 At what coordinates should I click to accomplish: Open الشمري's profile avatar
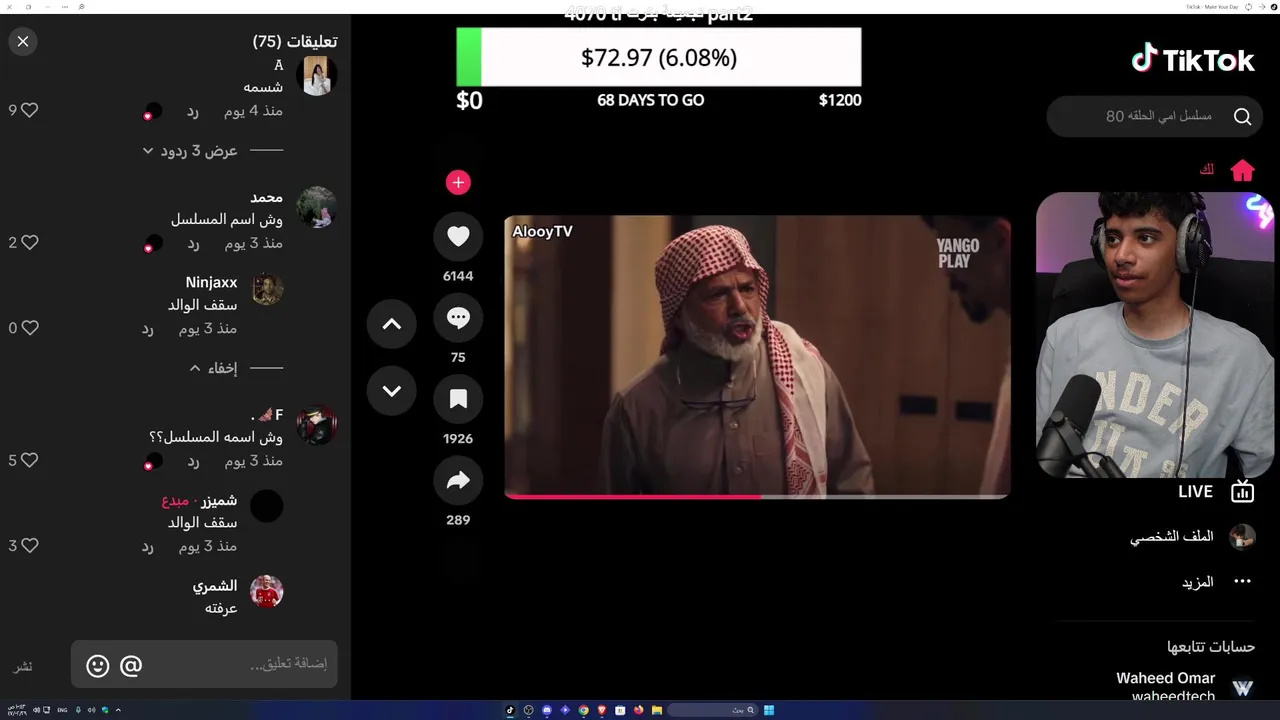[267, 592]
